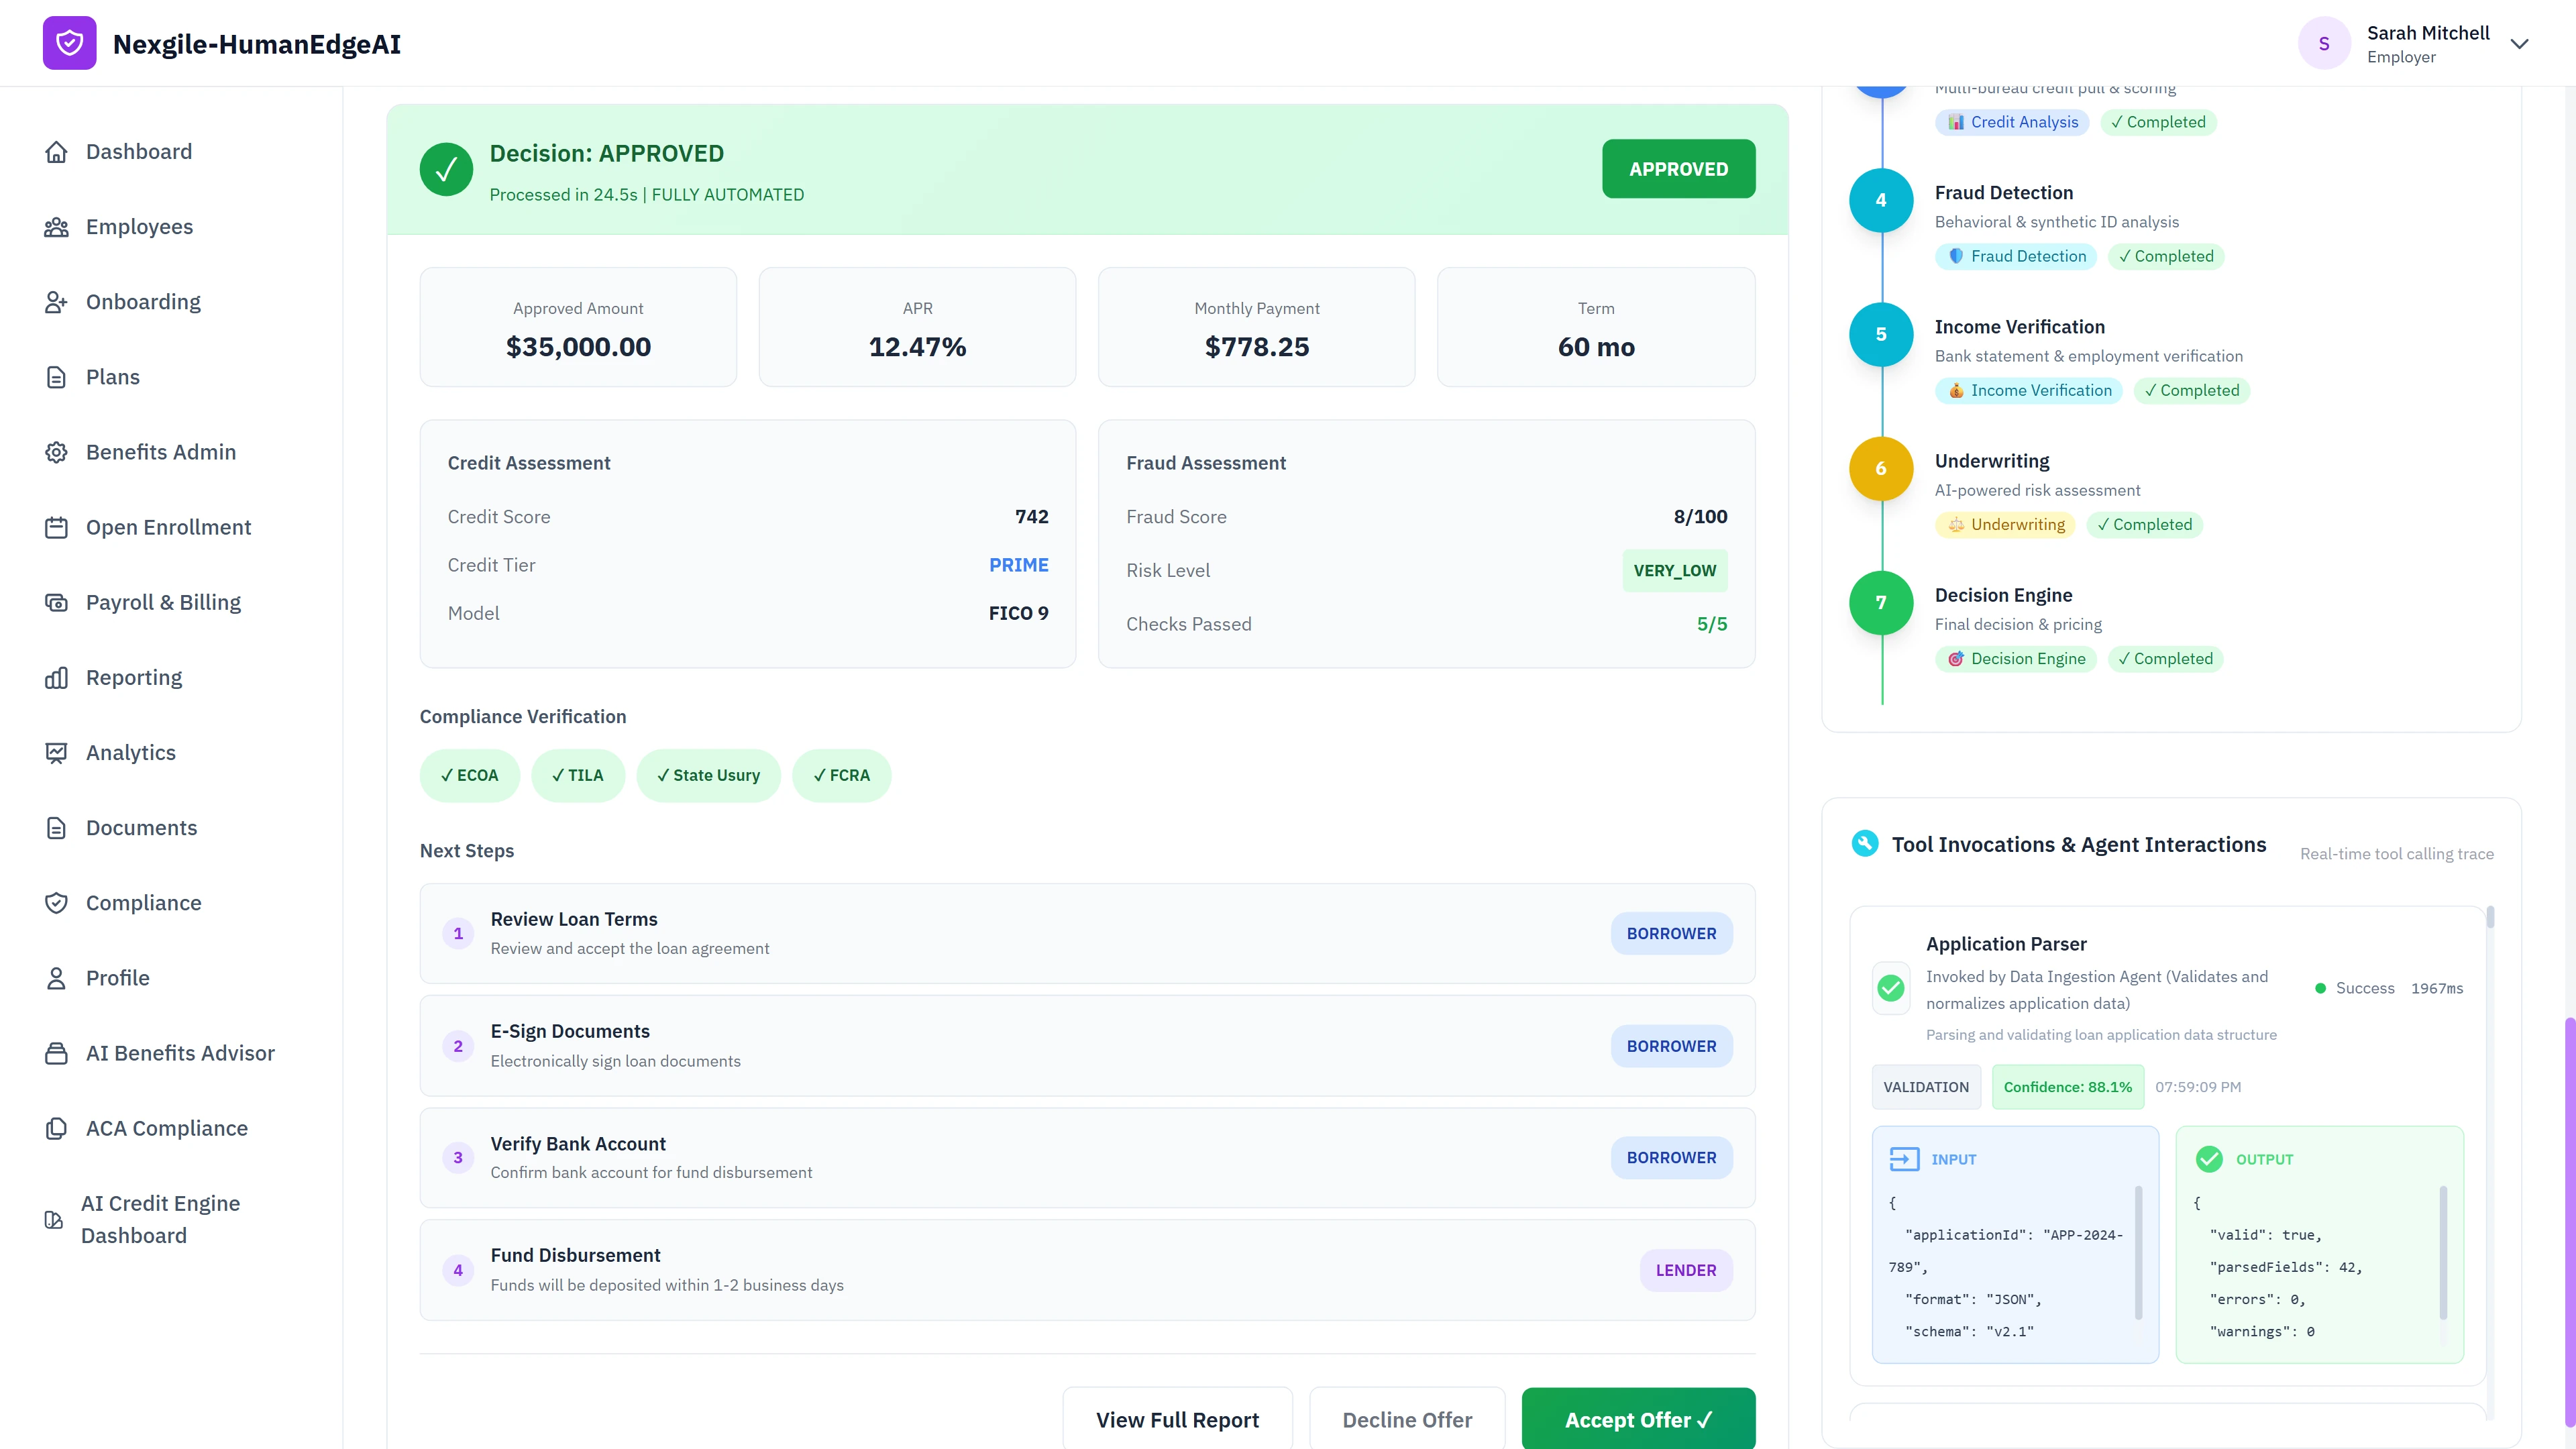Toggle the FCRA compliance badge

click(842, 775)
